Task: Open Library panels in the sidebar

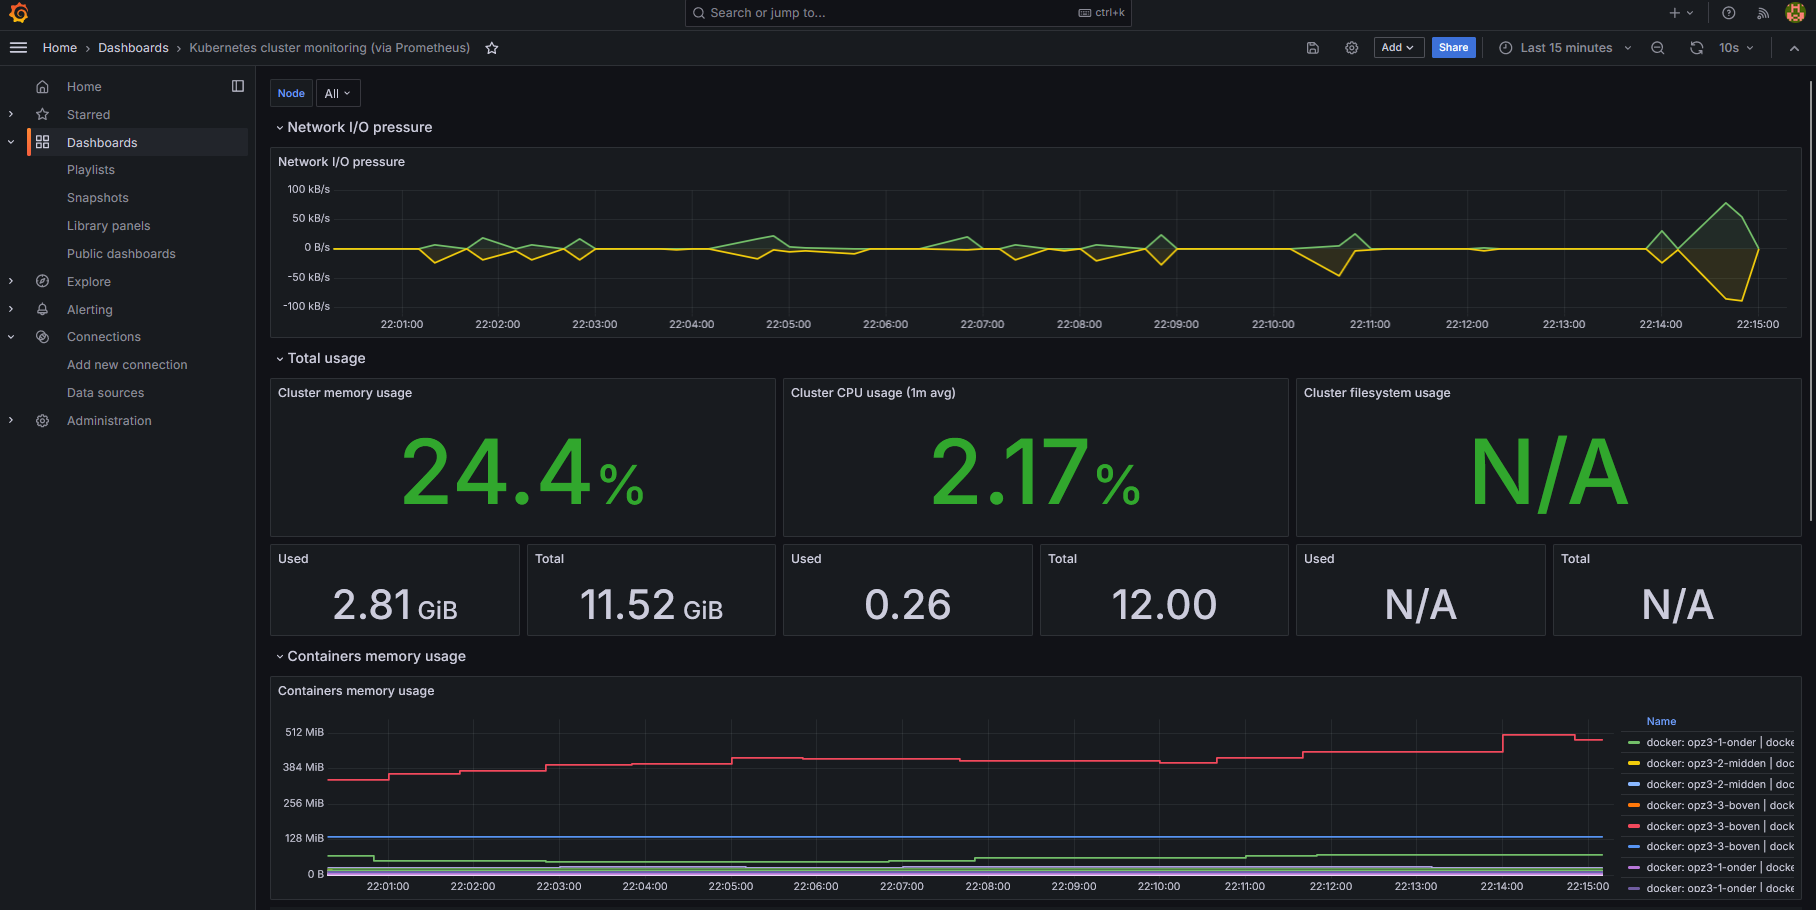Action: [109, 226]
